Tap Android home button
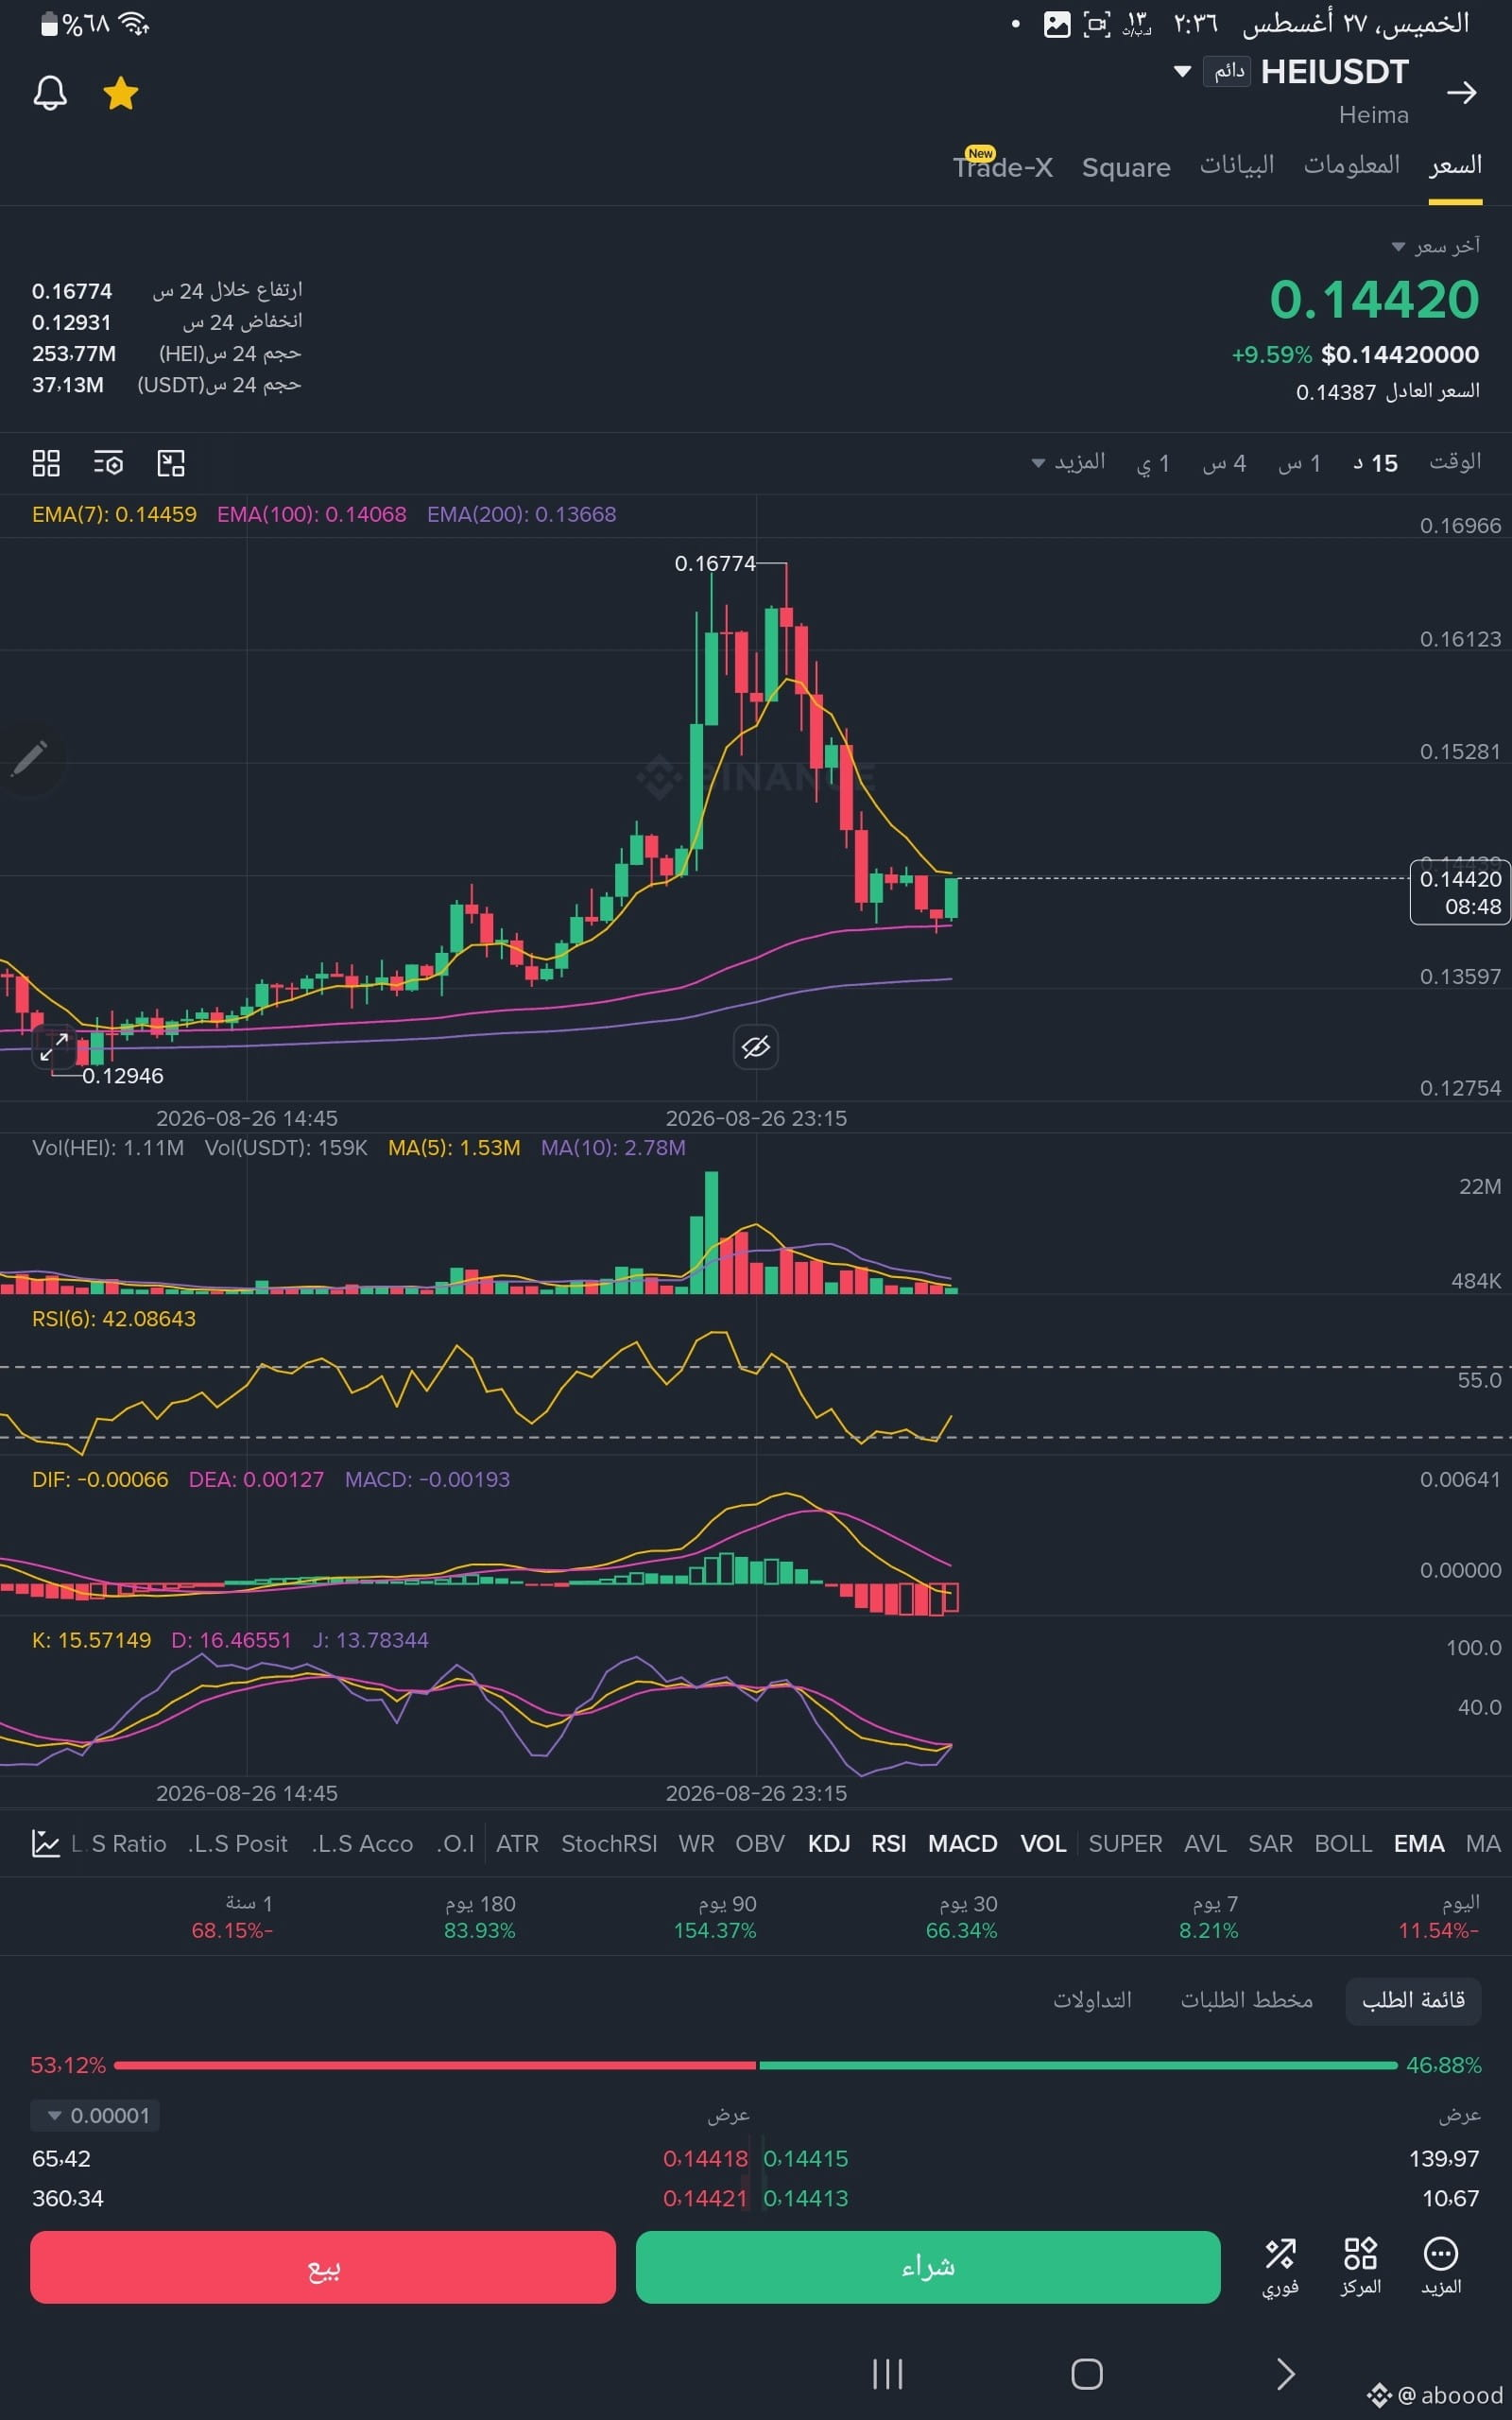The width and height of the screenshot is (1512, 2420). pos(1087,2374)
